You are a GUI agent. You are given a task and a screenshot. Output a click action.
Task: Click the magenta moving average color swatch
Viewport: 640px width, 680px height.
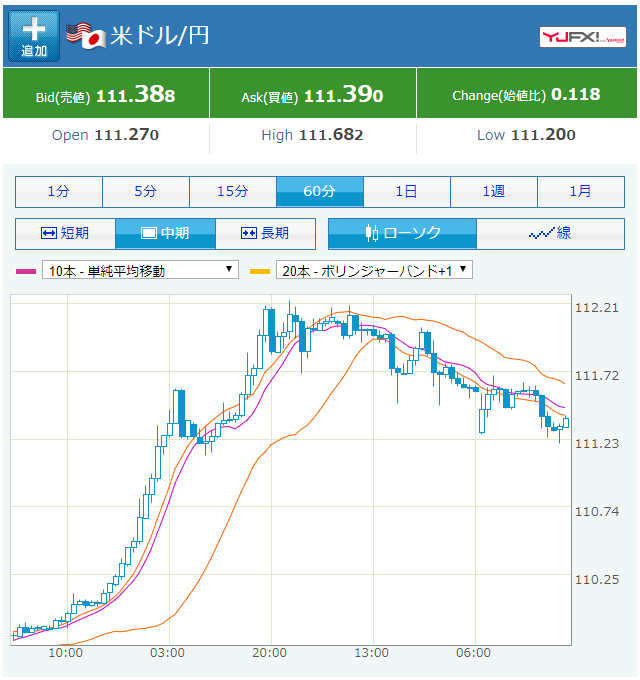(26, 271)
